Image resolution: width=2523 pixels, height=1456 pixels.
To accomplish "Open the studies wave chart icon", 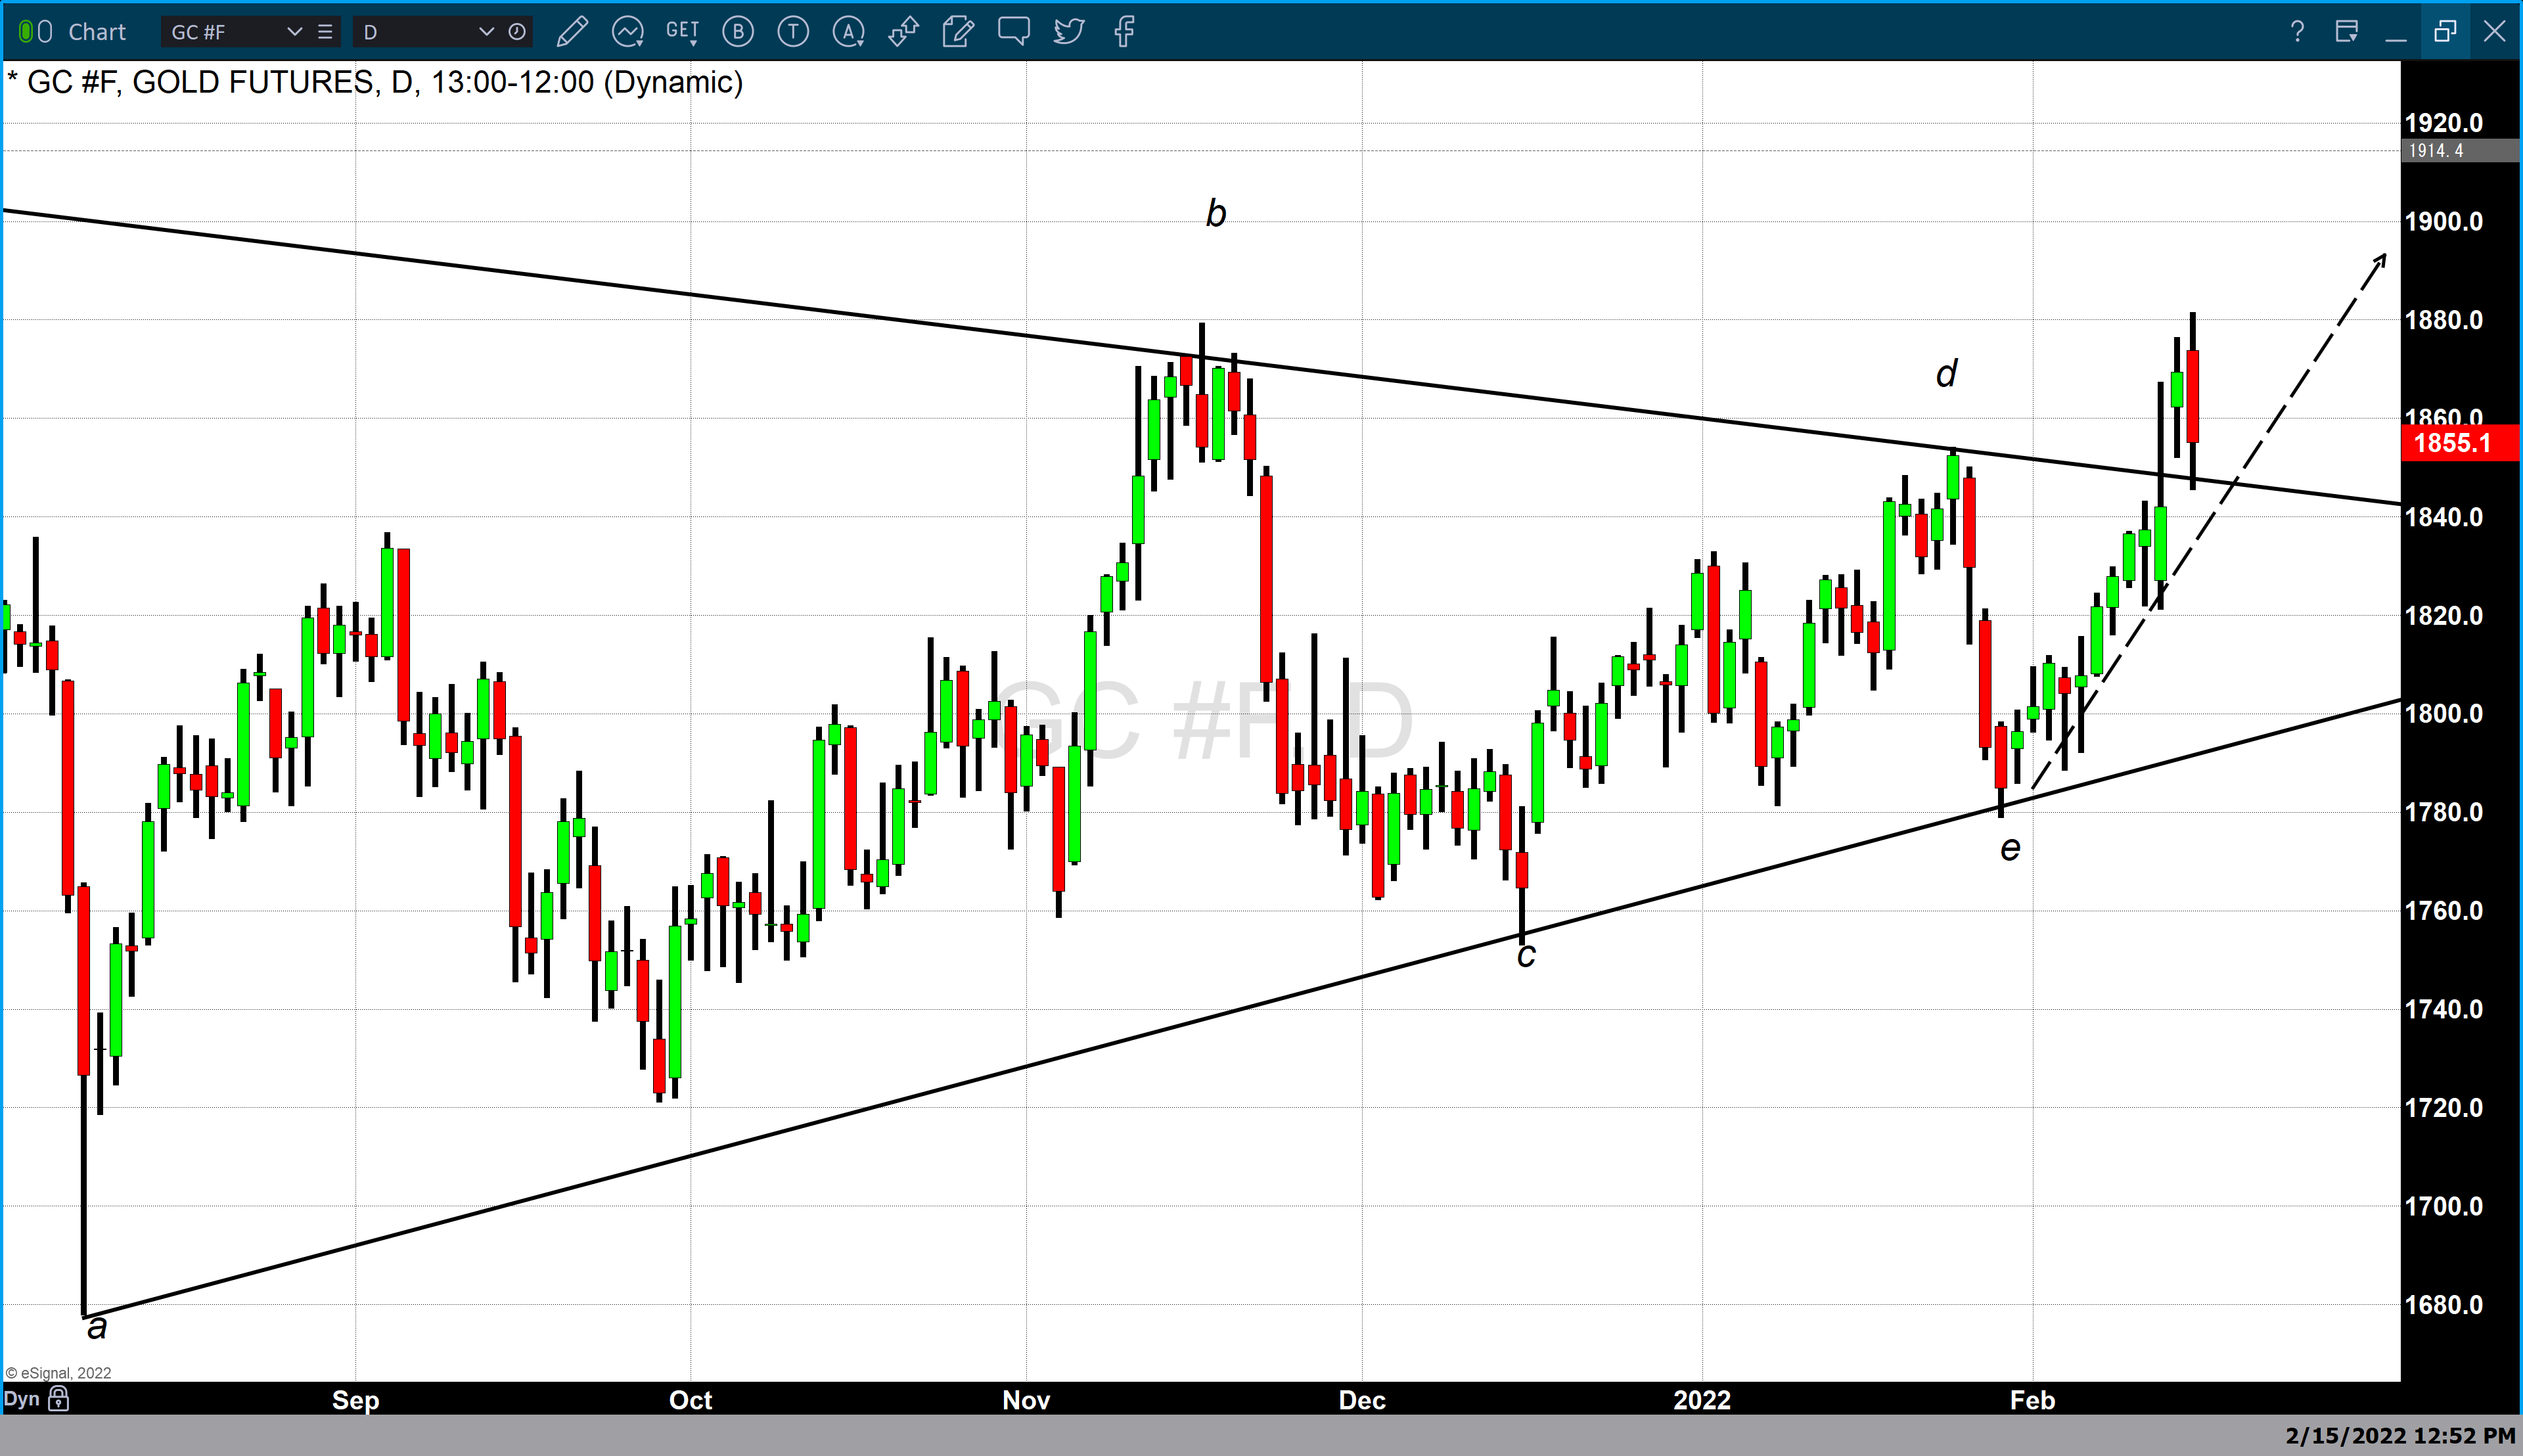I will [x=627, y=32].
